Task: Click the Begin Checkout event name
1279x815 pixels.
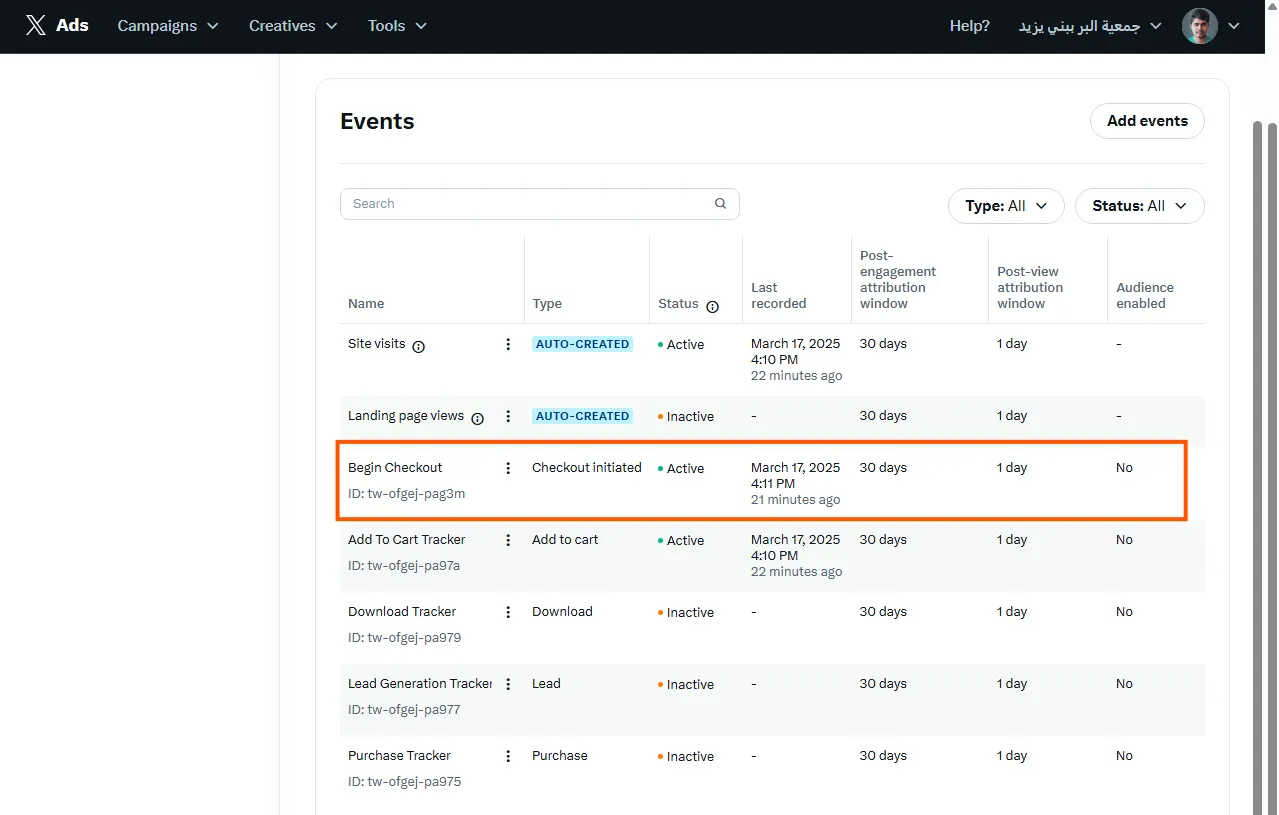Action: [x=395, y=468]
